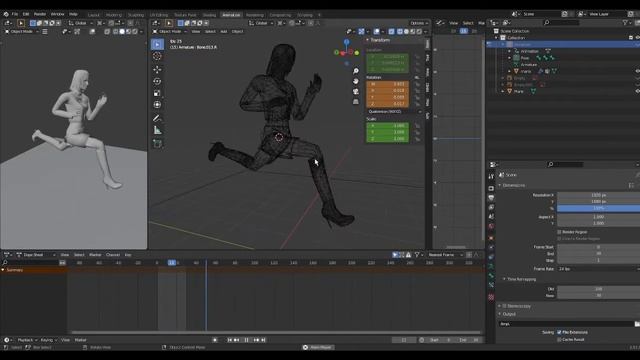Open the Render menu
This screenshot has width=640, height=360.
(x=40, y=14)
